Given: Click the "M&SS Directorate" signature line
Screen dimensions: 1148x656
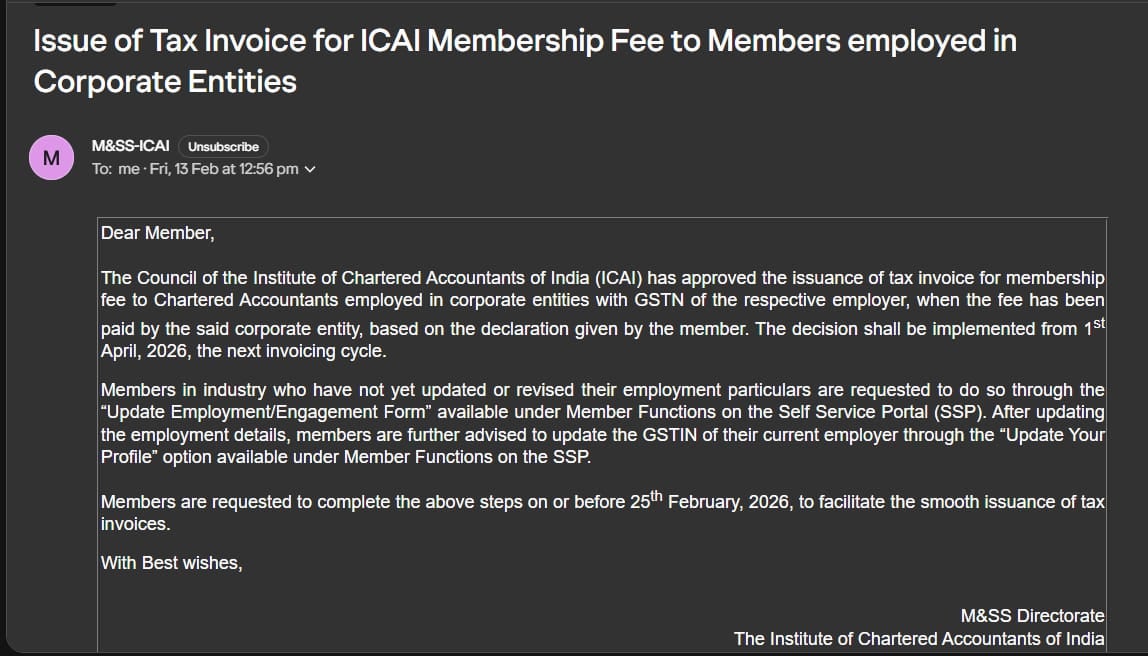Looking at the screenshot, I should (1032, 616).
